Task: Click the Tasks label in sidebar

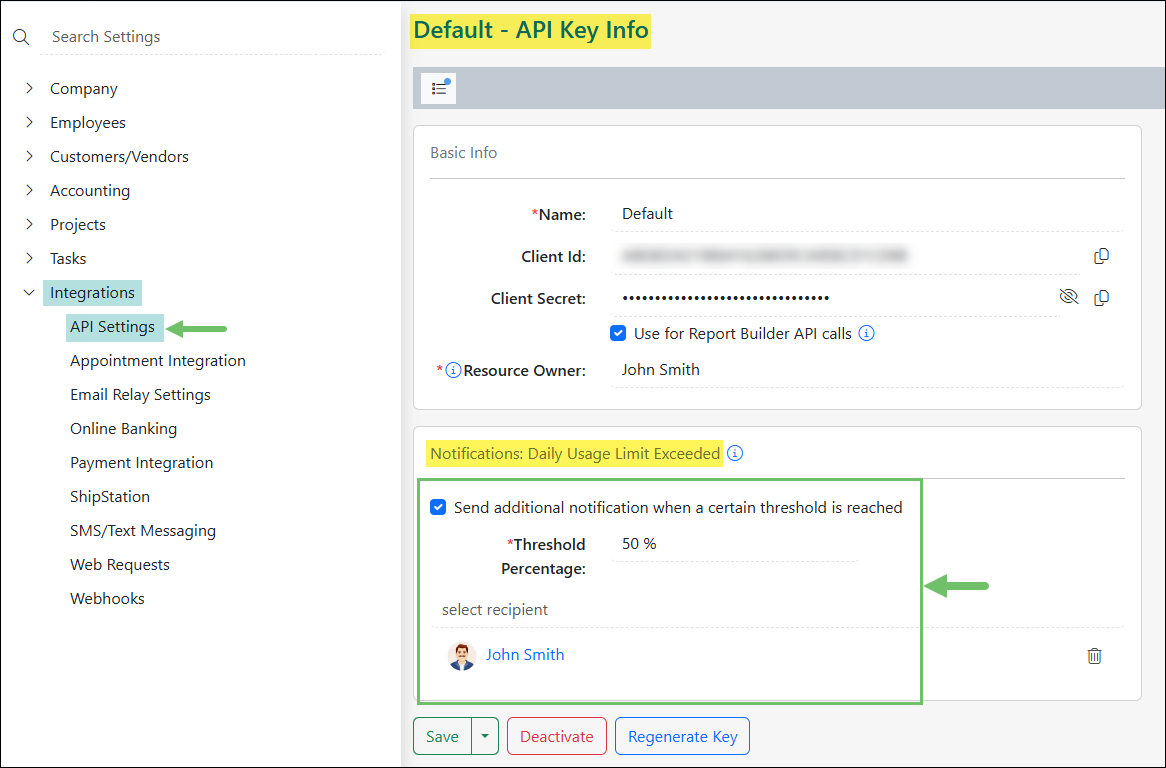Action: [68, 259]
